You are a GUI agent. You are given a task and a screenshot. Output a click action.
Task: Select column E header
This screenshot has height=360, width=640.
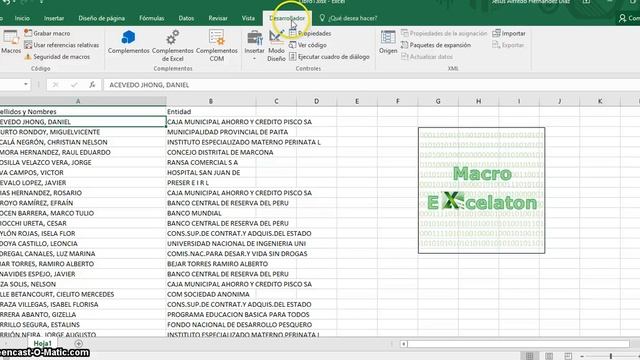(357, 101)
